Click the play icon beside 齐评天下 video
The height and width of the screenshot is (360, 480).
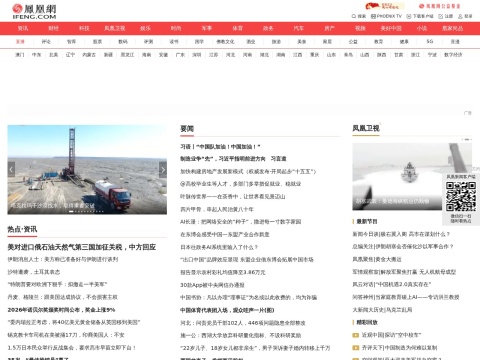tap(356, 348)
